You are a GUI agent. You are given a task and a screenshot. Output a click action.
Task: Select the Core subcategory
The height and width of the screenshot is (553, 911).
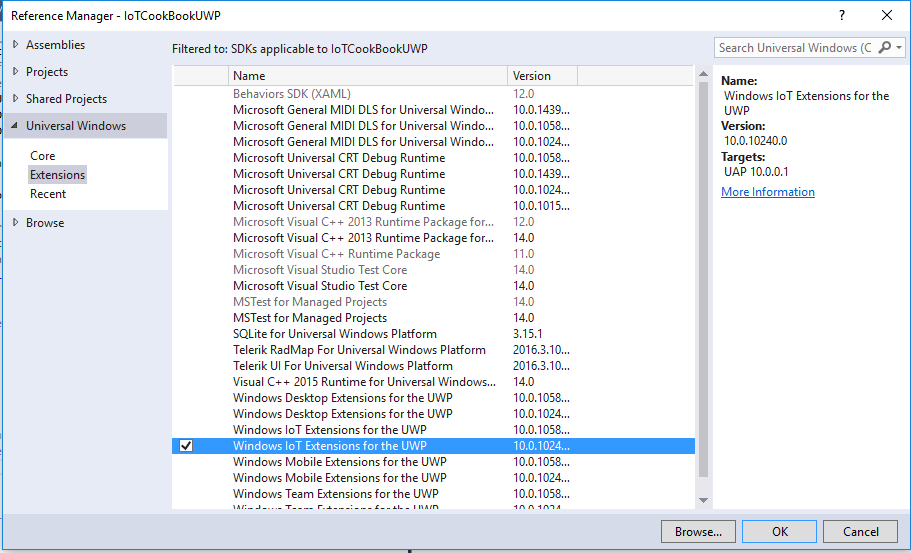(x=43, y=156)
